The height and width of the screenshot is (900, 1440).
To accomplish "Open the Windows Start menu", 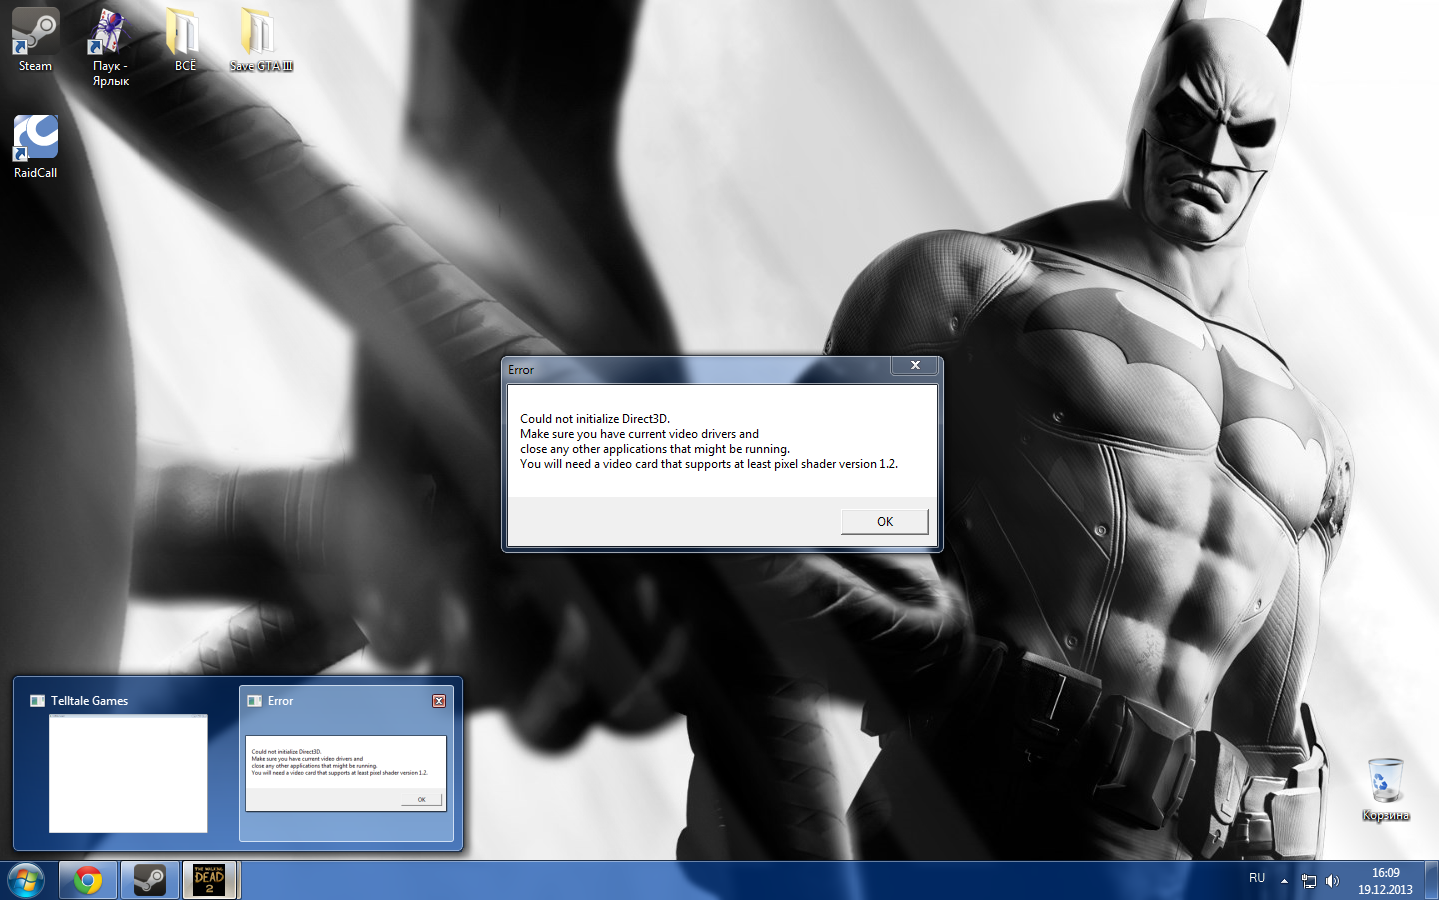I will click(25, 880).
